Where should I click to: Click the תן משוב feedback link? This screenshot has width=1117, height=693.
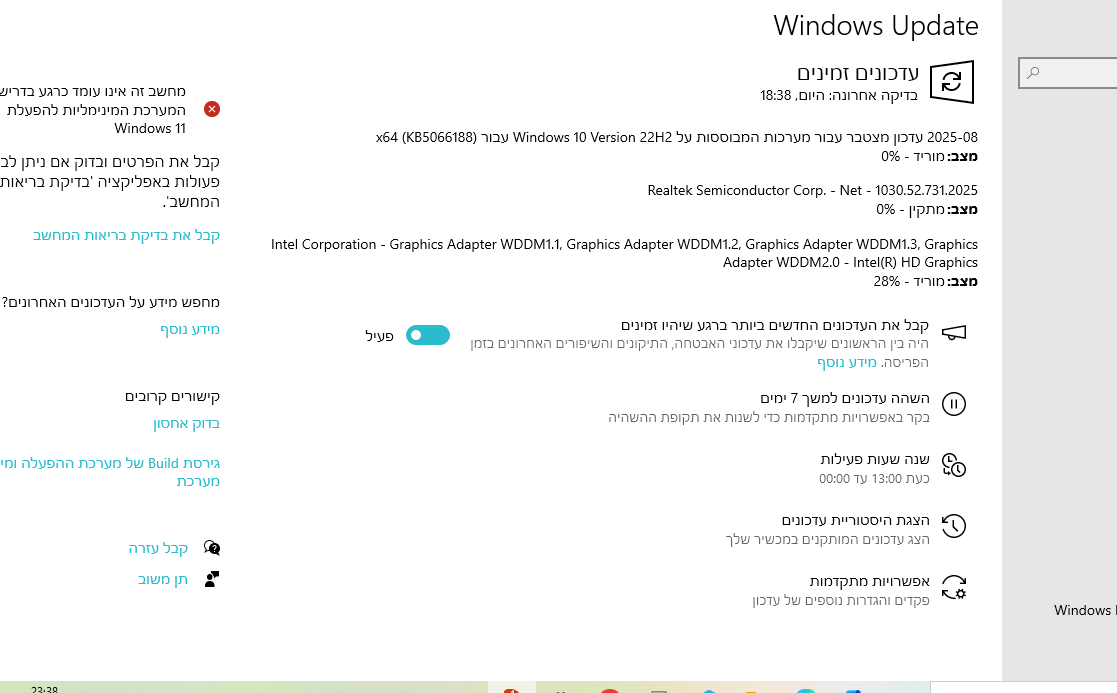[x=162, y=579]
